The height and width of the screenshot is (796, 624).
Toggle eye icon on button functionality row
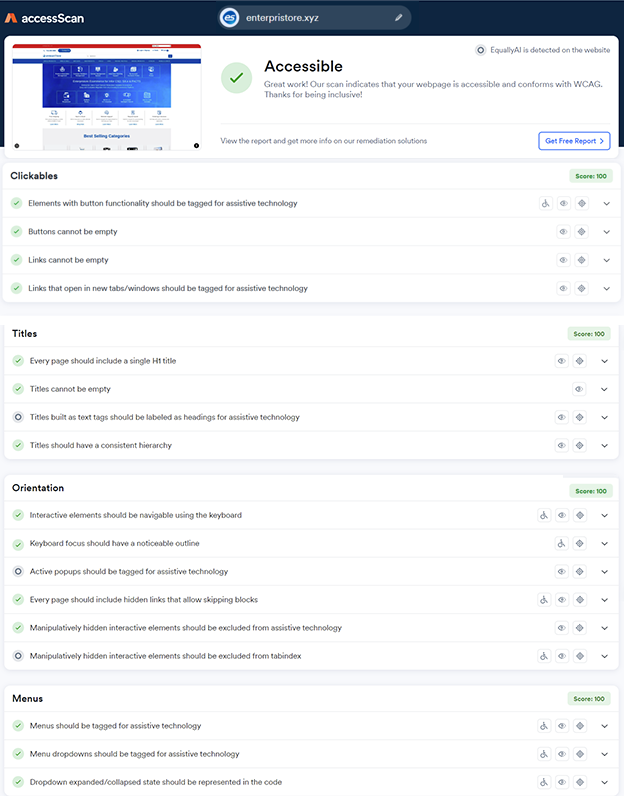[564, 204]
